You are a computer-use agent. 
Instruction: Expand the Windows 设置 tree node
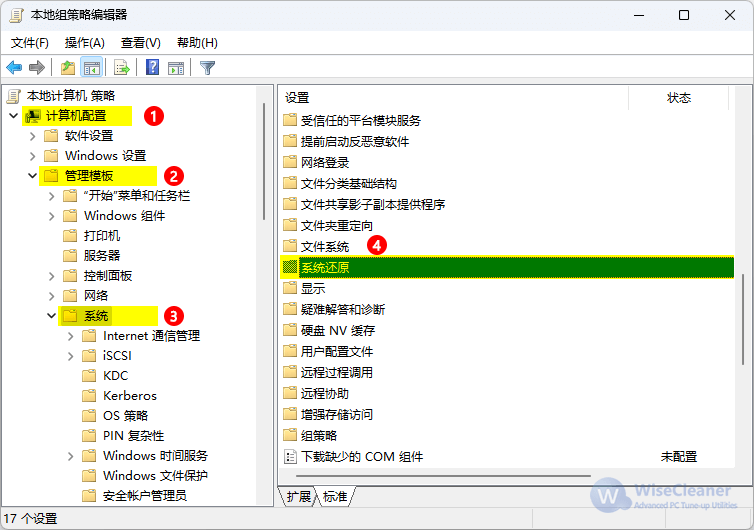coord(32,156)
